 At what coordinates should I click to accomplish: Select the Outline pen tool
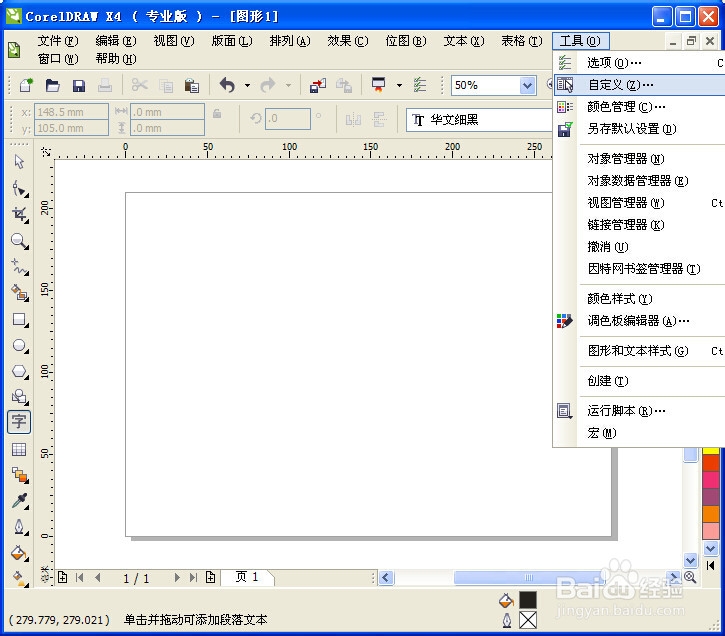tap(19, 527)
